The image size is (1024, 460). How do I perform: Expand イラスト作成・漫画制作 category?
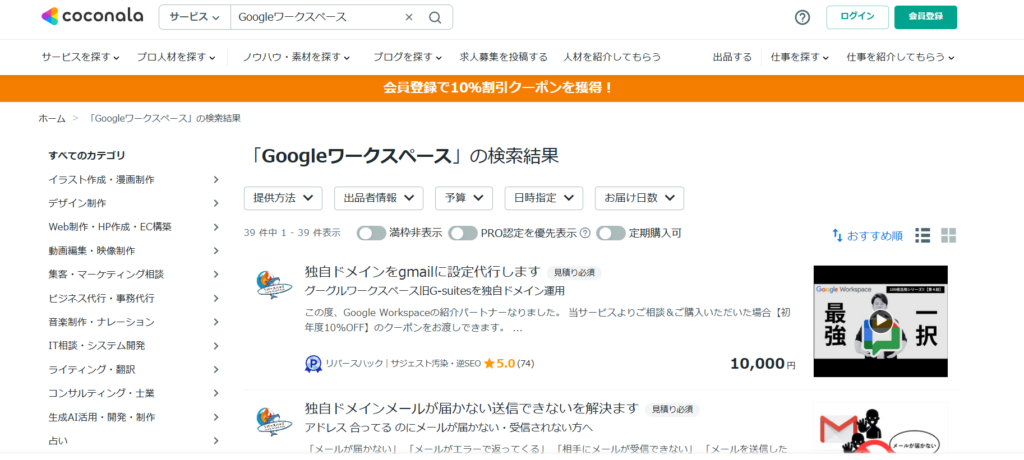(x=134, y=180)
